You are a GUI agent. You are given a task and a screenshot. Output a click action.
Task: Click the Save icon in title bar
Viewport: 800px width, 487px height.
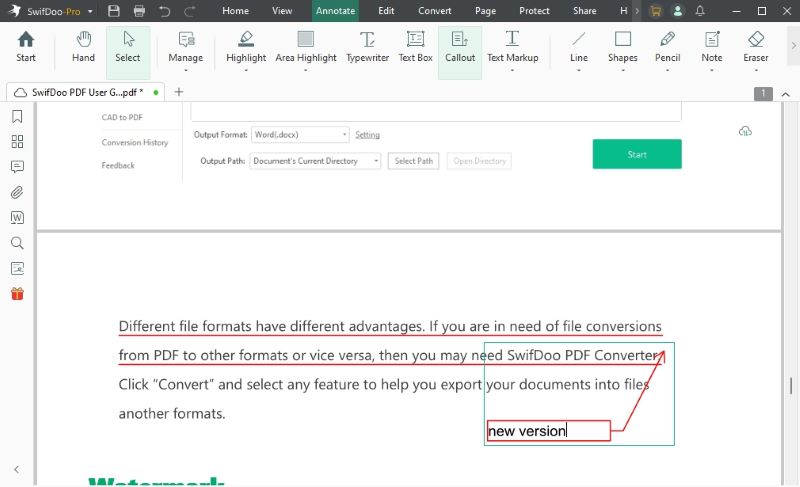[x=114, y=11]
